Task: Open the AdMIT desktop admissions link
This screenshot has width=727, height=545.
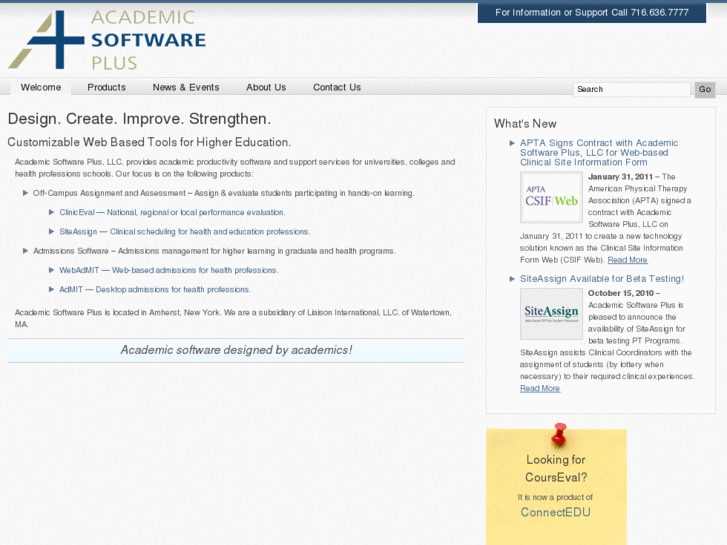Action: 155,289
